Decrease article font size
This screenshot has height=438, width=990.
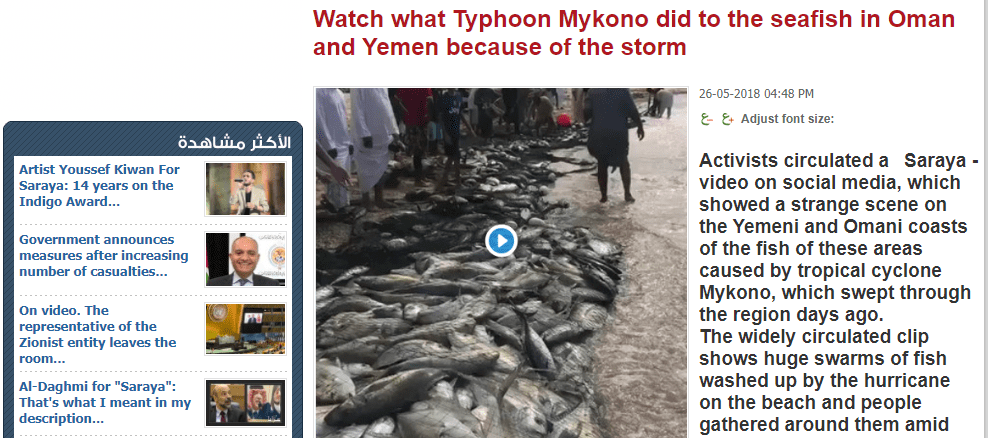coord(707,119)
